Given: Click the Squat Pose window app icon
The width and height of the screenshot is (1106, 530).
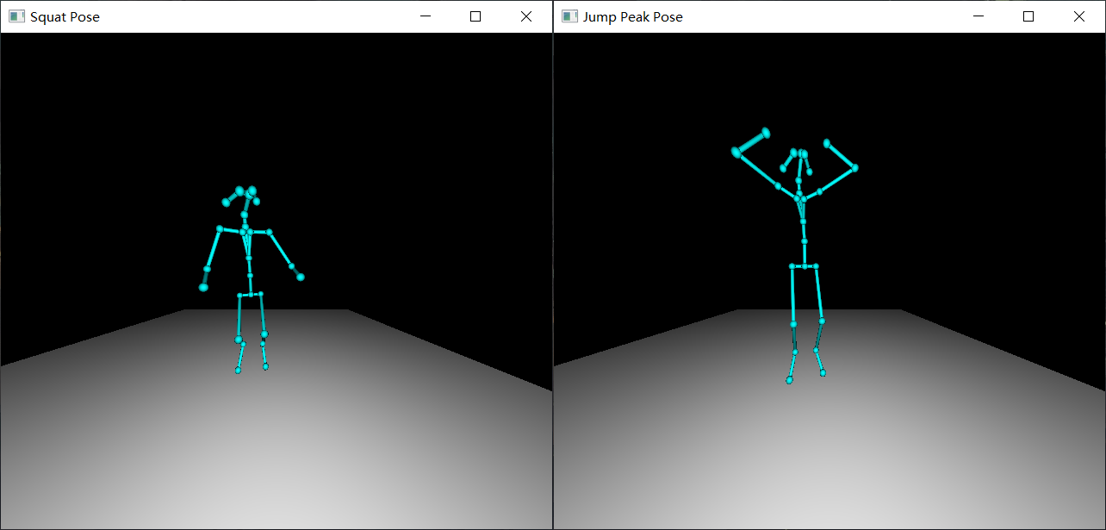Looking at the screenshot, I should 16,17.
